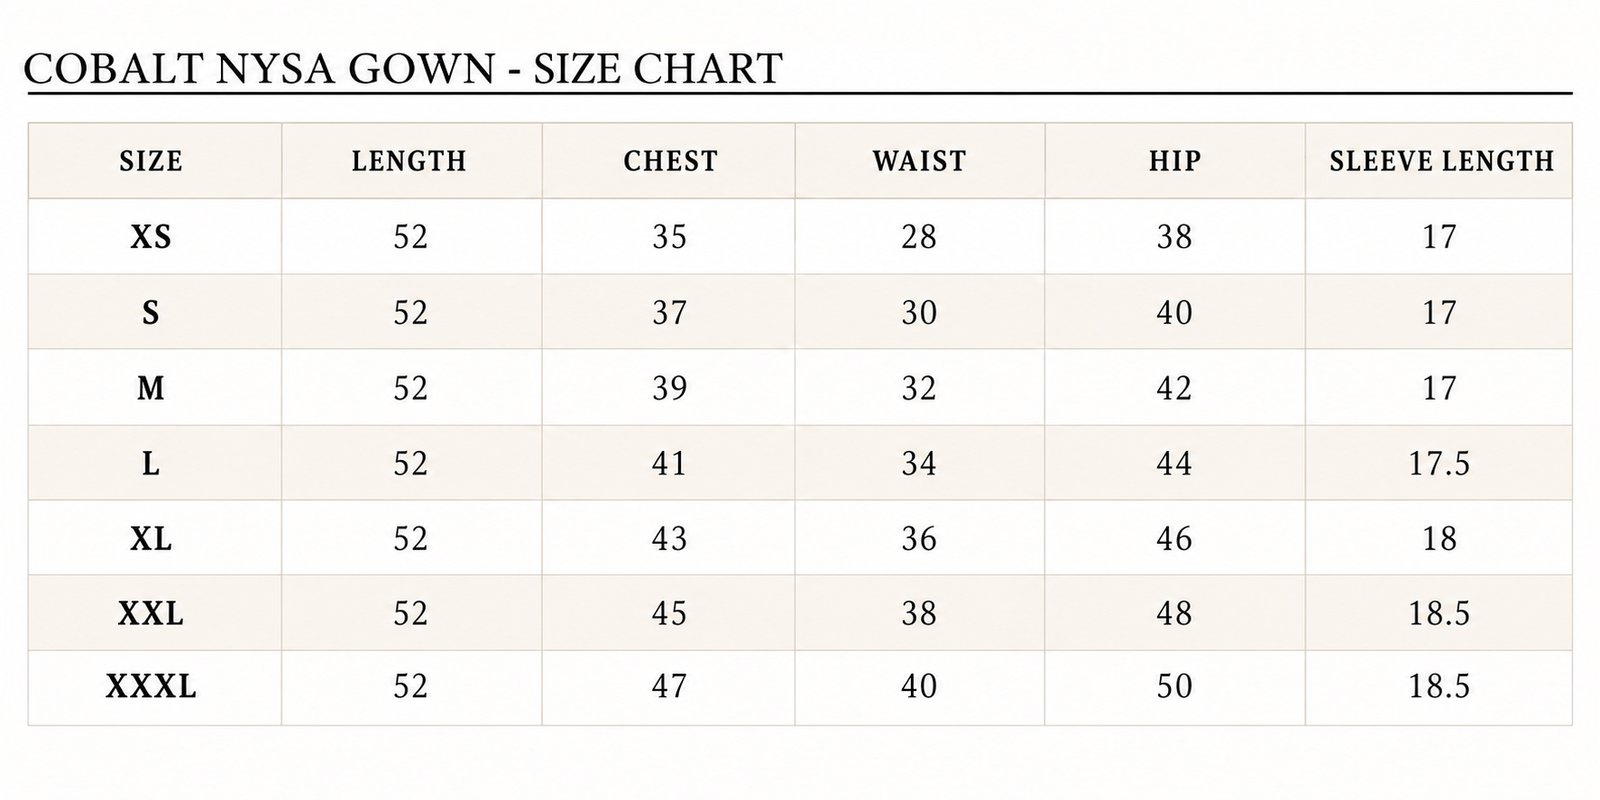This screenshot has width=1600, height=800.
Task: Click the Cobalt Nysa Gown title
Action: tap(402, 69)
